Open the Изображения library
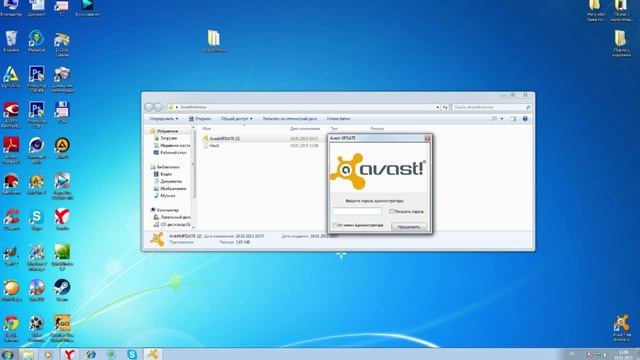 tap(170, 189)
